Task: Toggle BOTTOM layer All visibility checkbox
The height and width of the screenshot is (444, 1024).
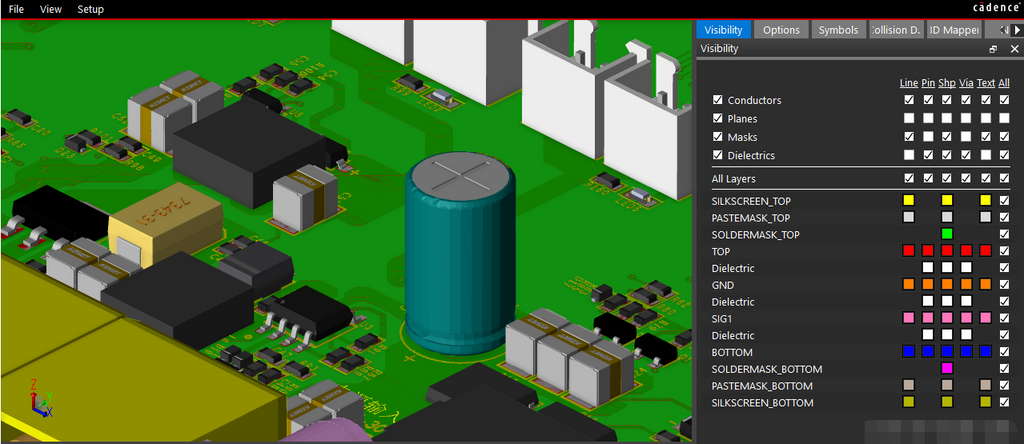Action: coord(1004,352)
